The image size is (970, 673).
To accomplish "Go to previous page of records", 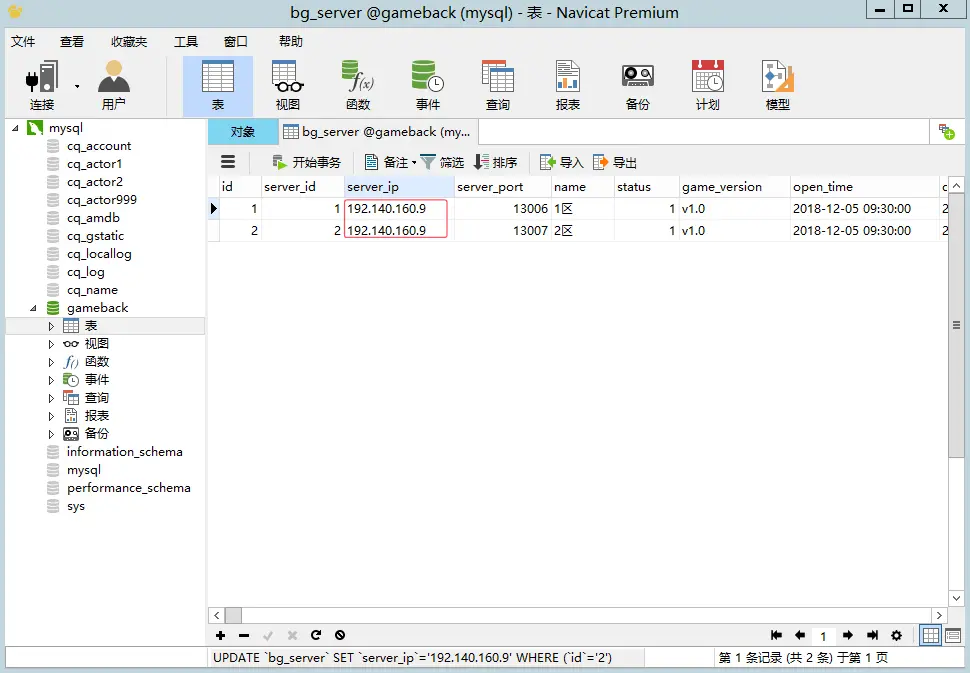I will tap(800, 635).
